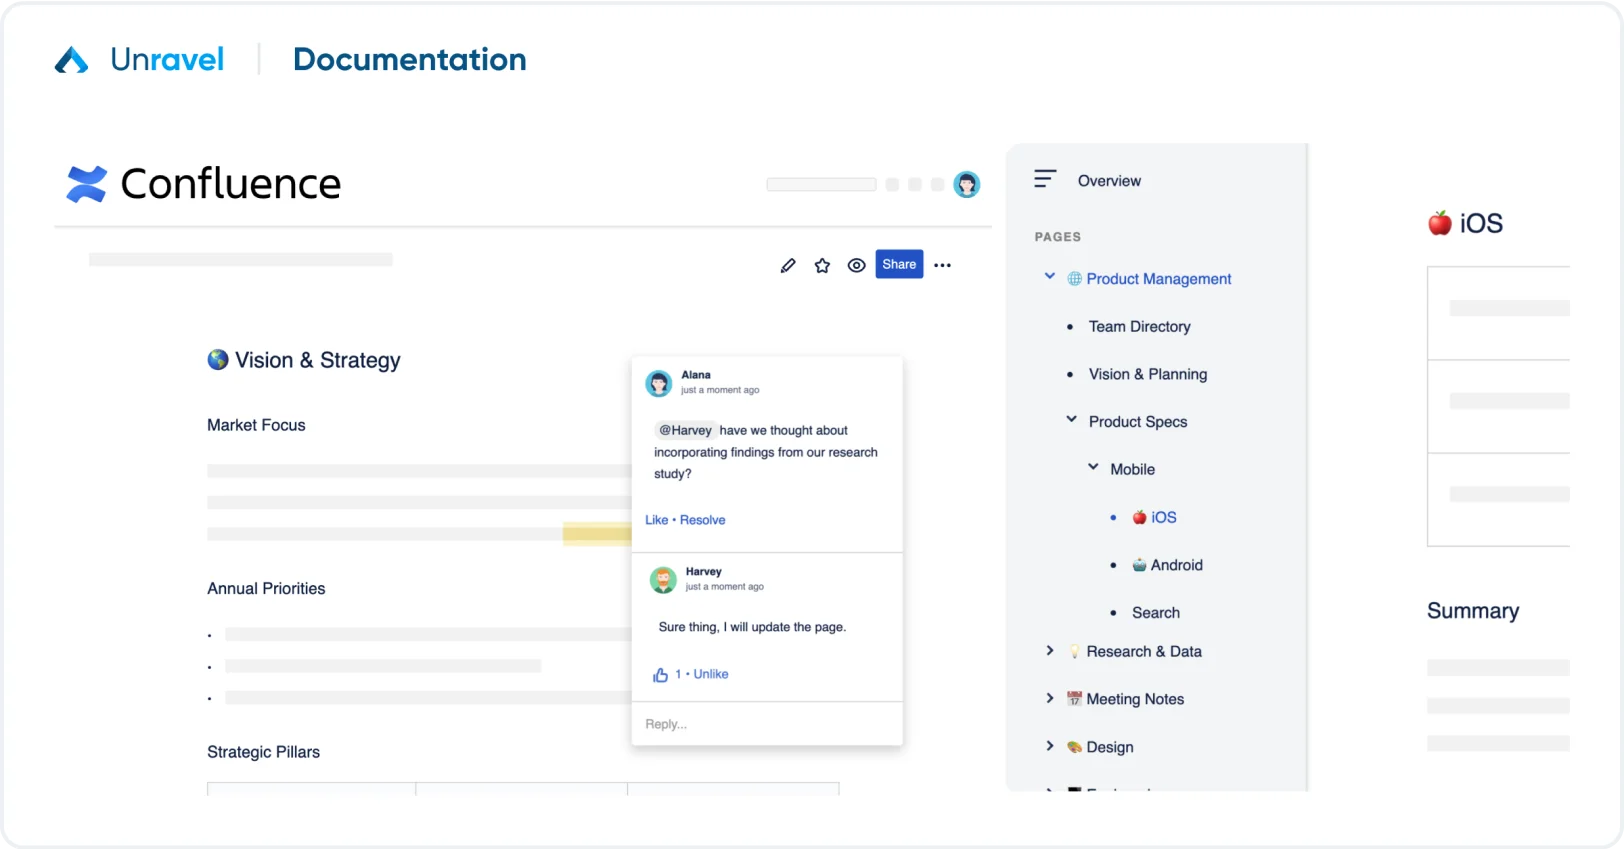This screenshot has height=849, width=1624.
Task: Expand the Research & Data chevron
Action: 1049,650
